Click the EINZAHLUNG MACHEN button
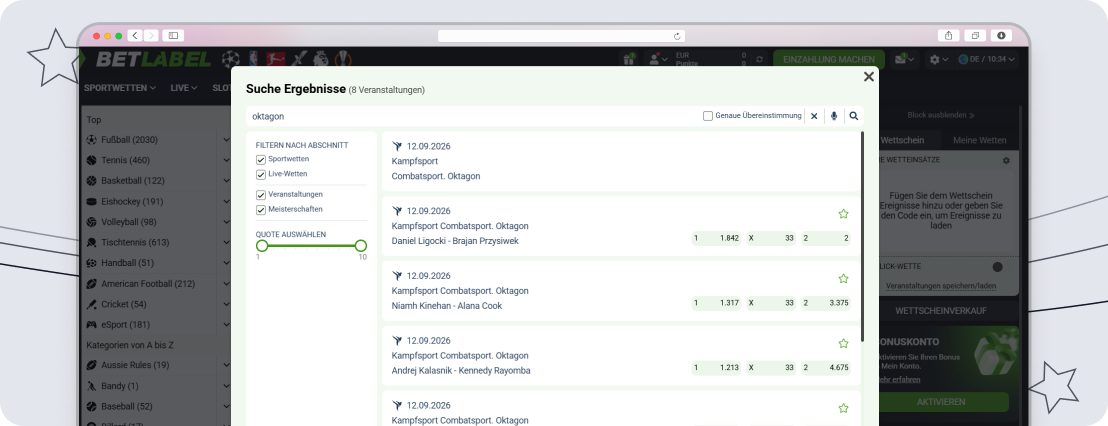This screenshot has height=426, width=1108. click(x=829, y=60)
